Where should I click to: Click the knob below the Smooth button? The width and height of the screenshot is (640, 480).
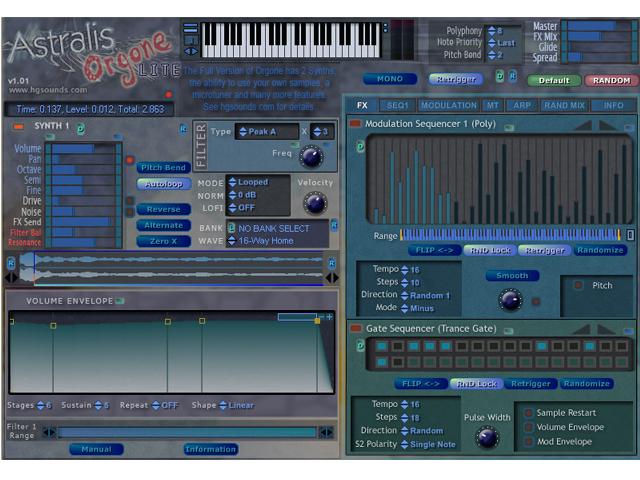point(511,299)
